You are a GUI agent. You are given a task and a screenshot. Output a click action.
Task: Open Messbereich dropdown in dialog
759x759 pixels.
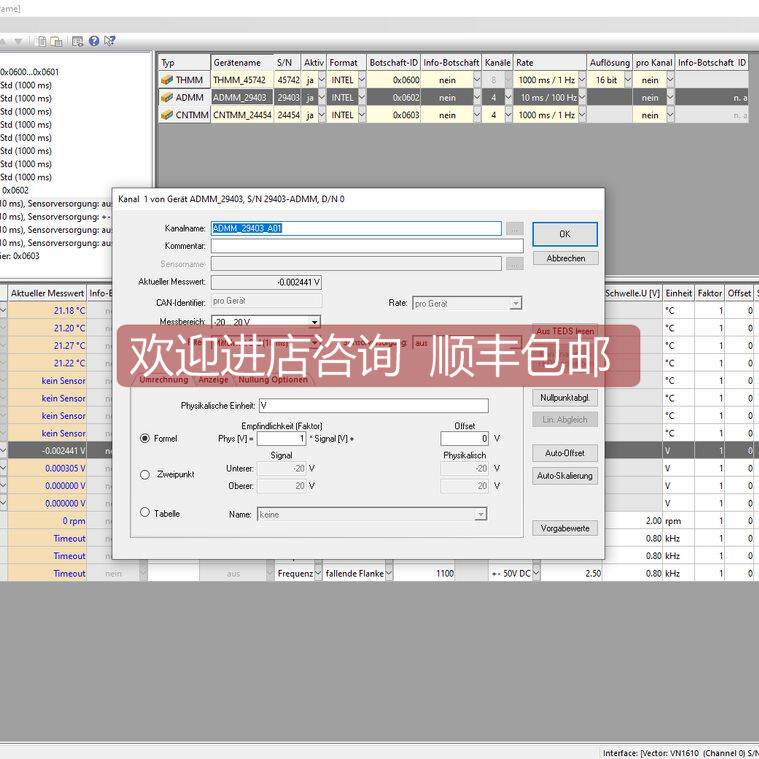315,322
